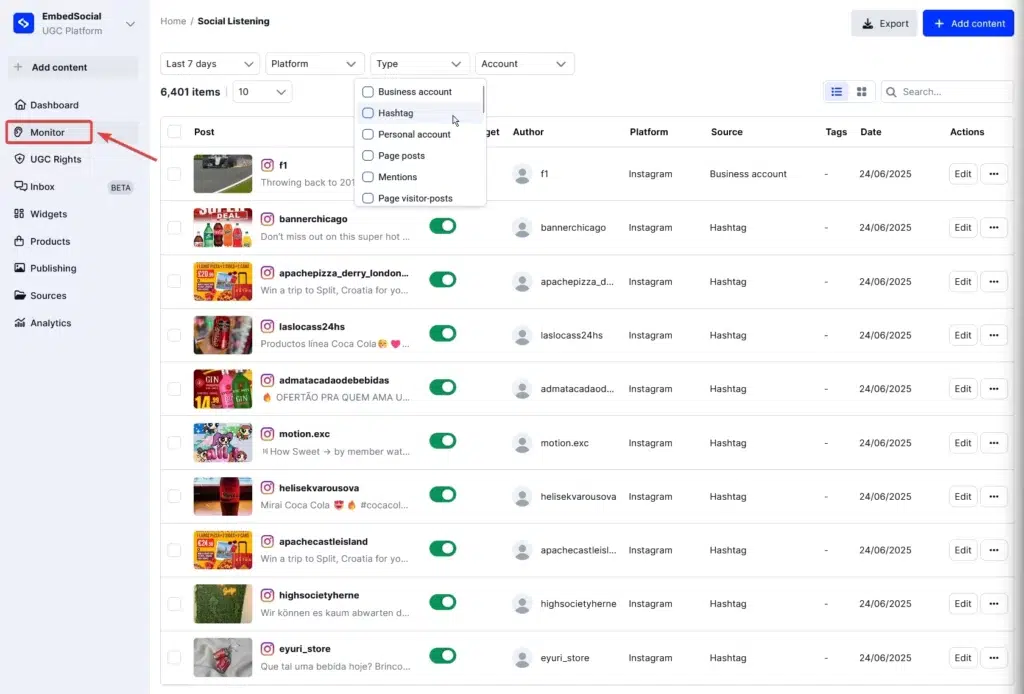Image resolution: width=1024 pixels, height=694 pixels.
Task: Select the bannerchicago row checkbox
Action: pyautogui.click(x=174, y=227)
